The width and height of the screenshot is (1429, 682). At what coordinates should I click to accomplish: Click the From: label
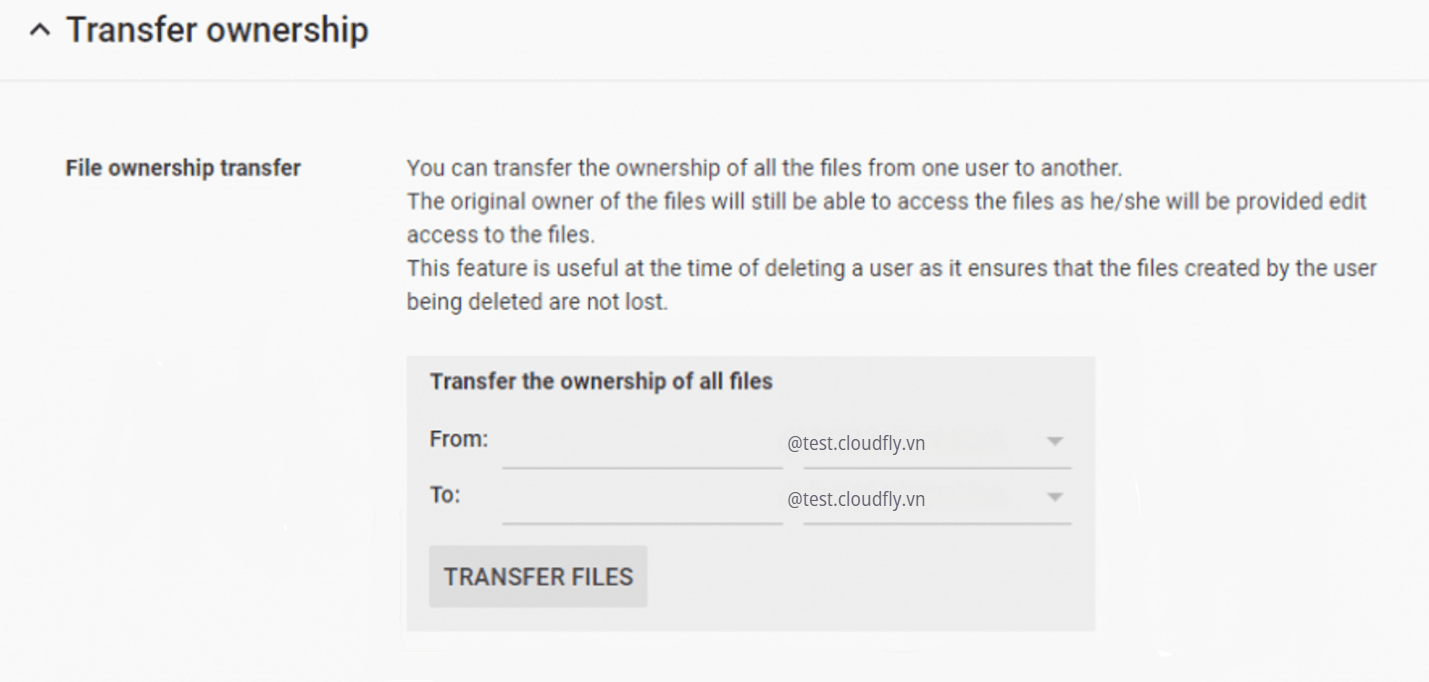458,438
